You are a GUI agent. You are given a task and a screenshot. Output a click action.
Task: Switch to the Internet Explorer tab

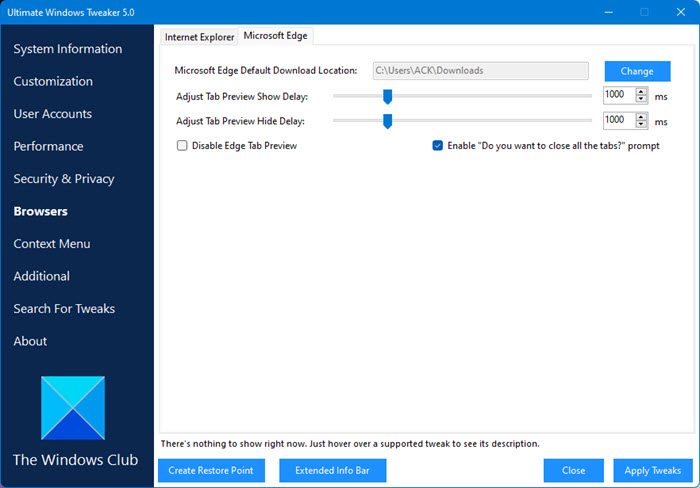pyautogui.click(x=199, y=37)
